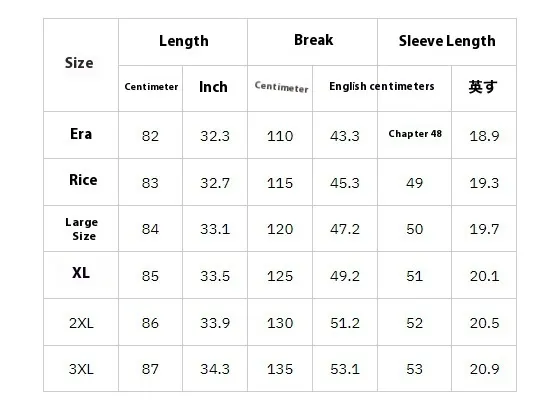
Task: Click the 52 sleeve value for 2XL
Action: (x=414, y=323)
